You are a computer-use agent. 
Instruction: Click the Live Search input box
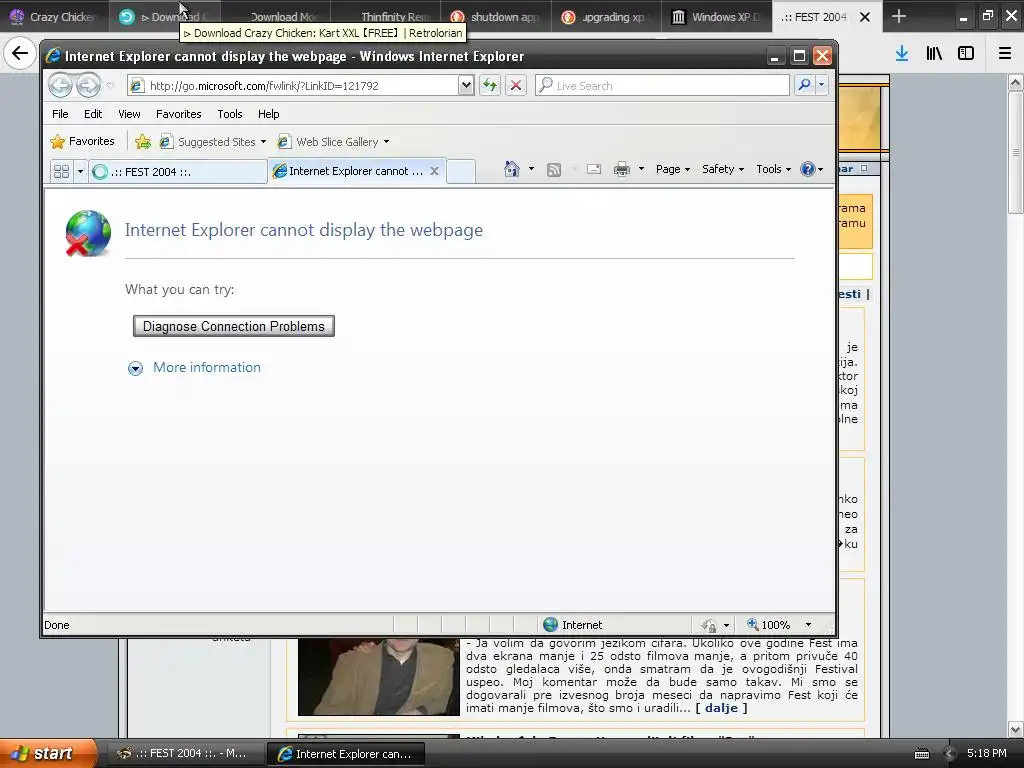point(662,86)
